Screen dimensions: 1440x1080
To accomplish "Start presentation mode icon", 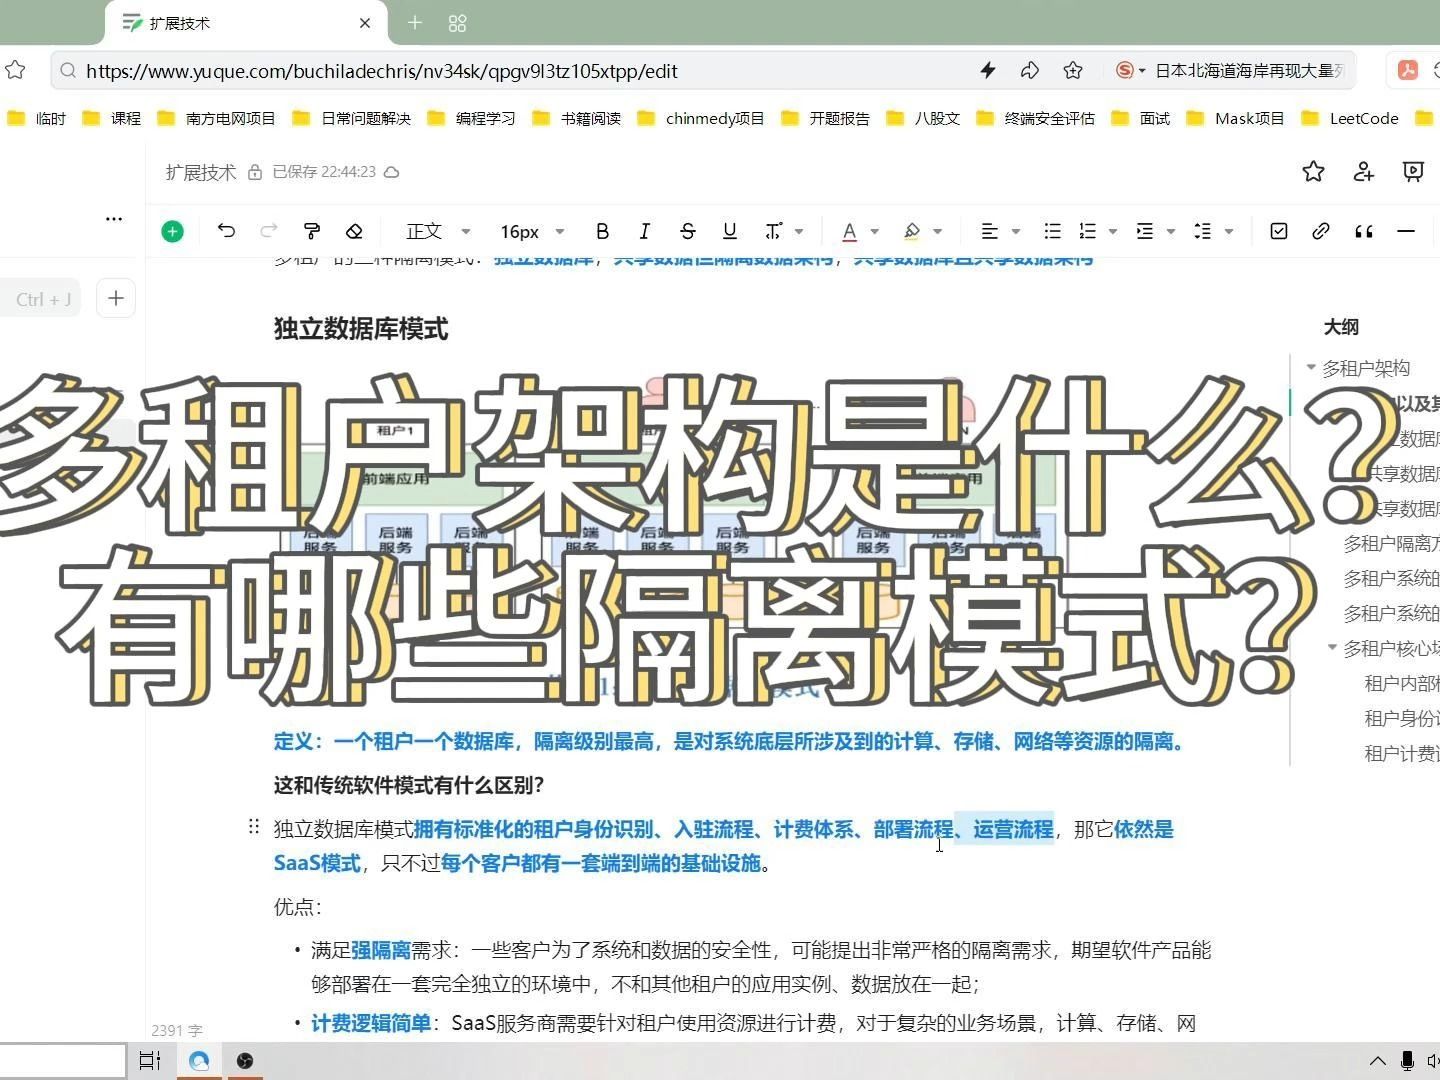I will click(x=1413, y=172).
